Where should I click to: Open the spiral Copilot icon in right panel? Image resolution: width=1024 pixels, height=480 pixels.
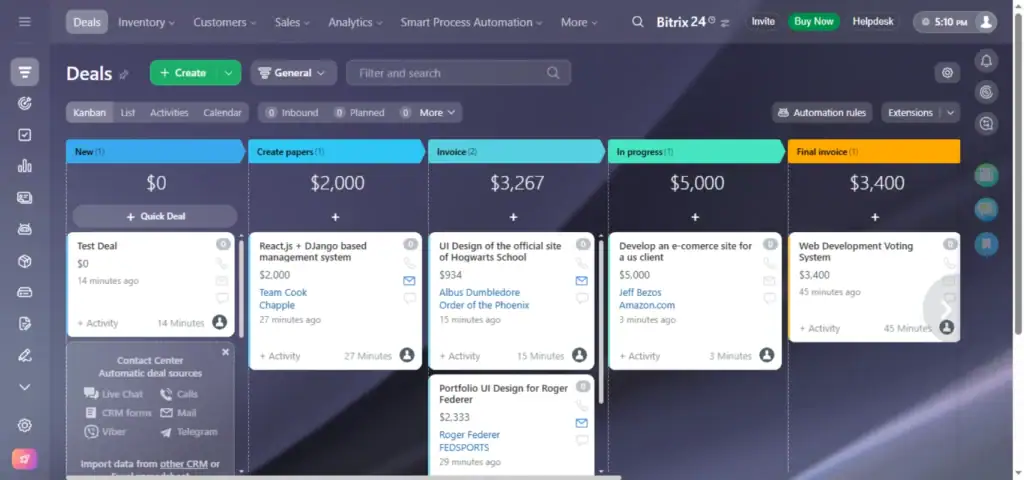(x=987, y=92)
